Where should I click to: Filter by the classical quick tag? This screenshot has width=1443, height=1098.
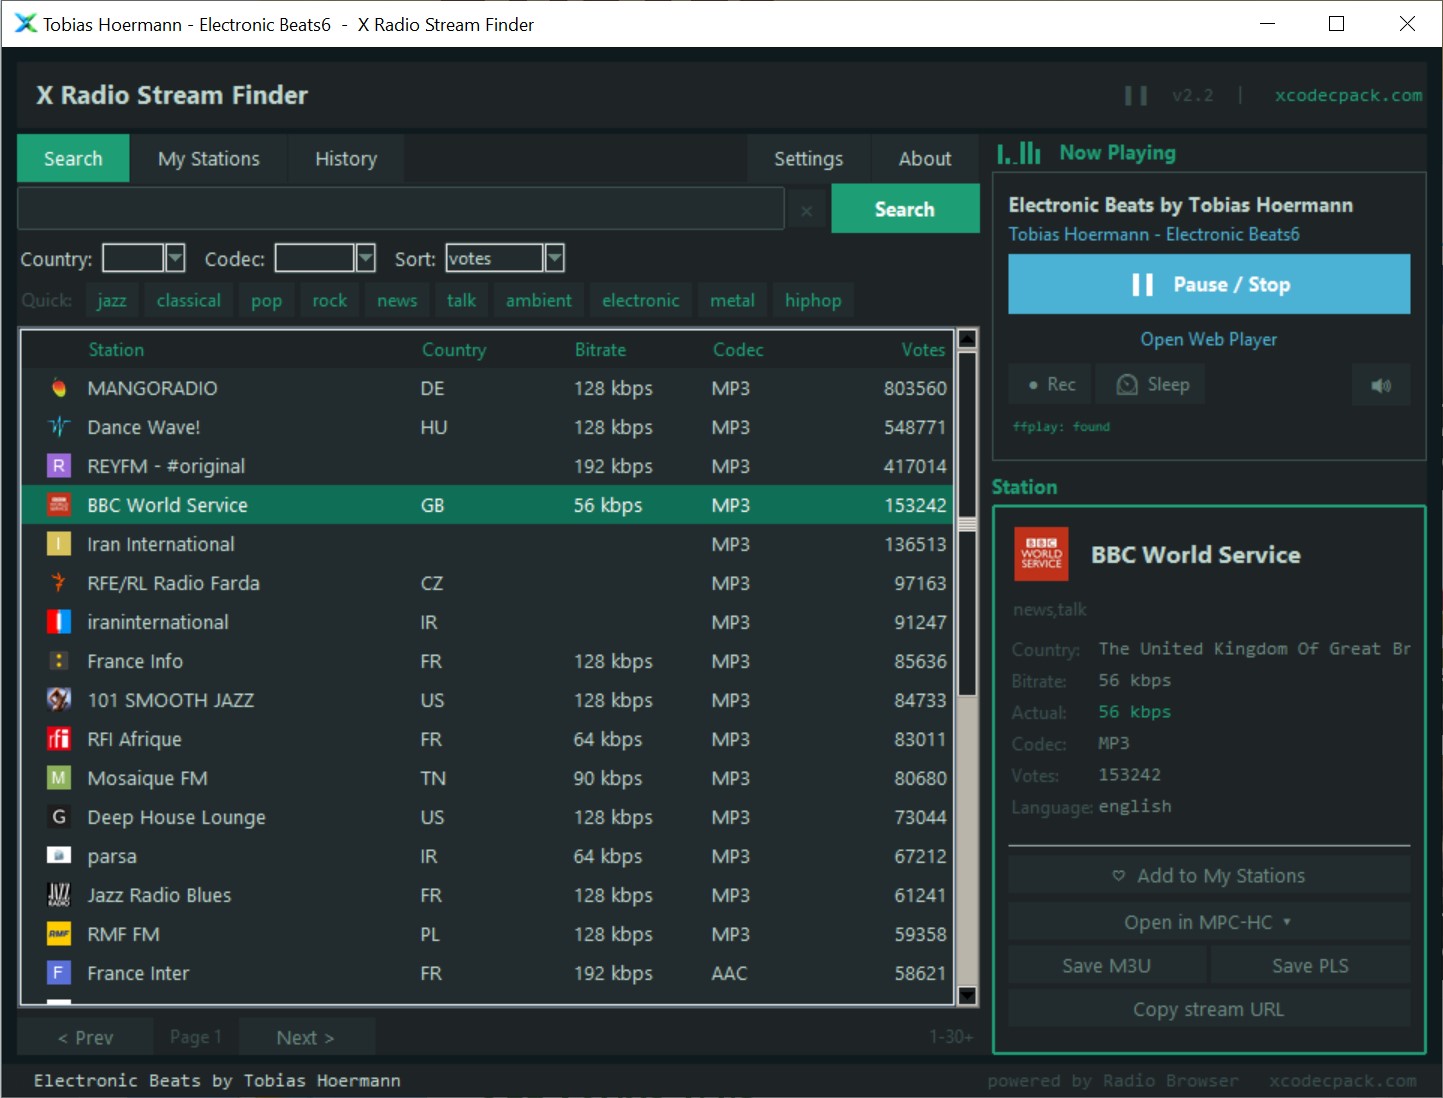(x=189, y=300)
